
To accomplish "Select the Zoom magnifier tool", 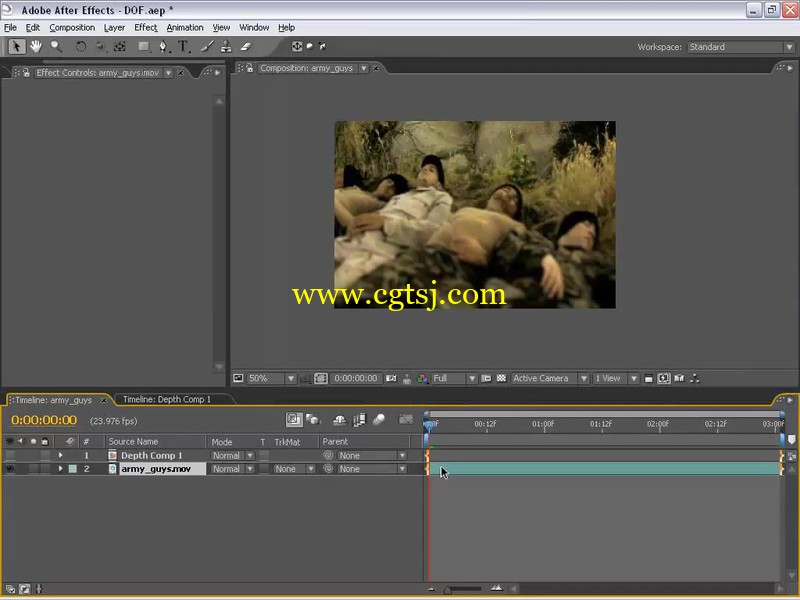I will [56, 47].
